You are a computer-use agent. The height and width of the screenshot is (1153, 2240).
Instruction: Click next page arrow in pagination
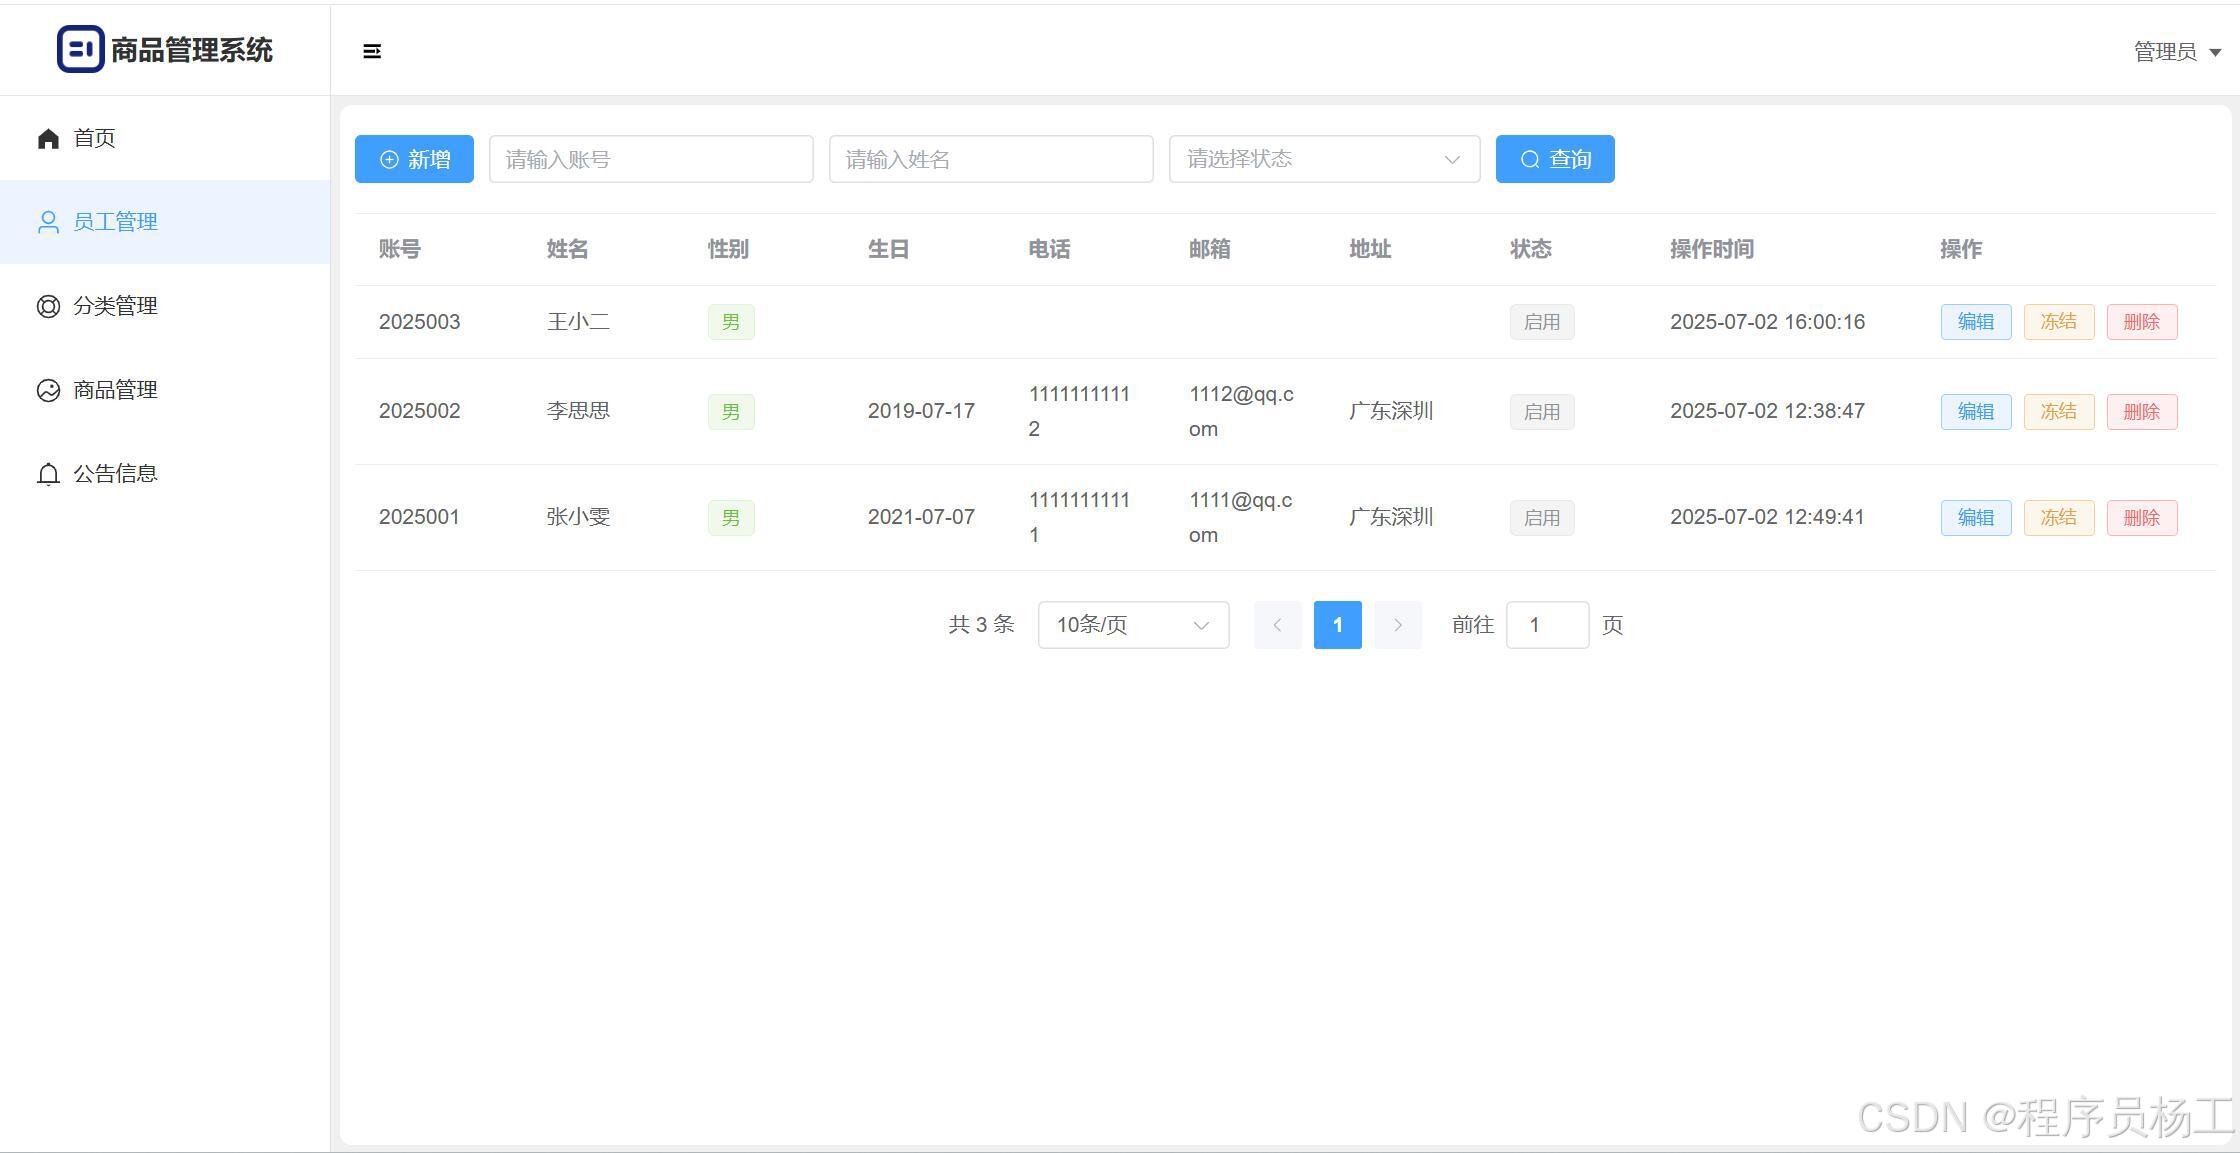(x=1397, y=625)
